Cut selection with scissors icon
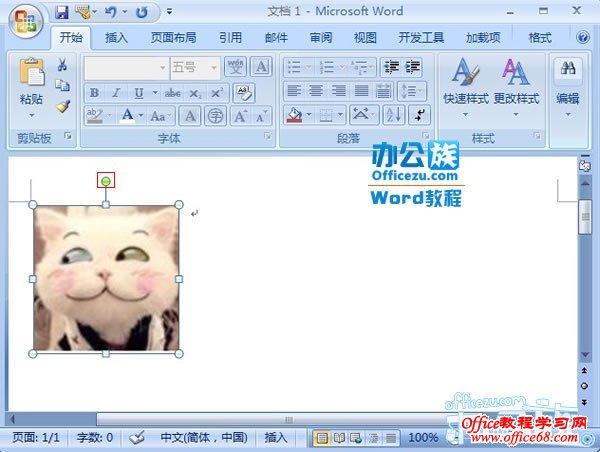Image resolution: width=600 pixels, height=452 pixels. tap(62, 65)
